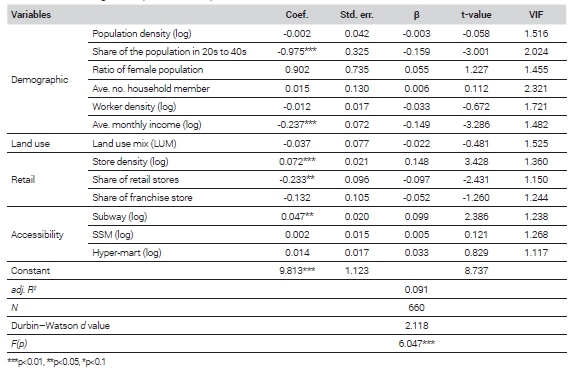Click the Subway (log) row label
Screen dimensions: 571x379
point(119,217)
